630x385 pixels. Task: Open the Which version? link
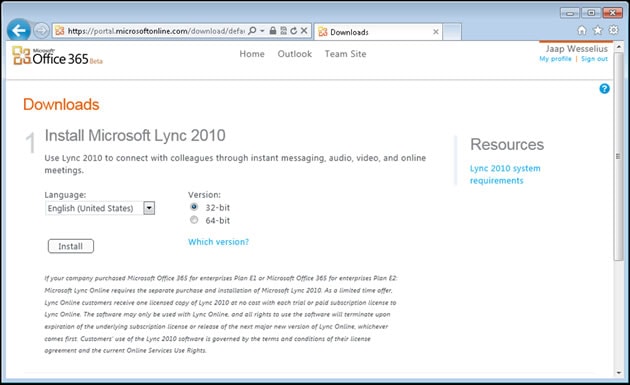(x=219, y=242)
